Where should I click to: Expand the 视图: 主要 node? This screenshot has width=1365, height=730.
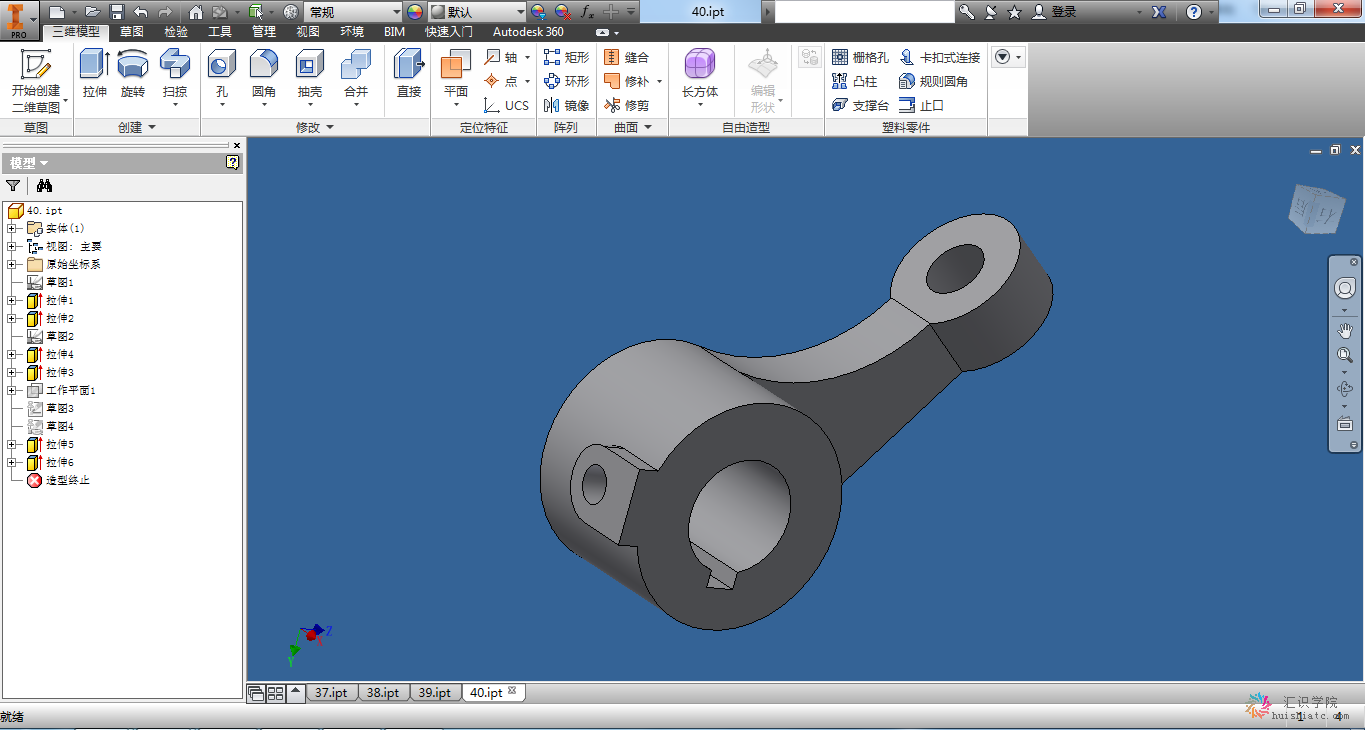point(11,246)
